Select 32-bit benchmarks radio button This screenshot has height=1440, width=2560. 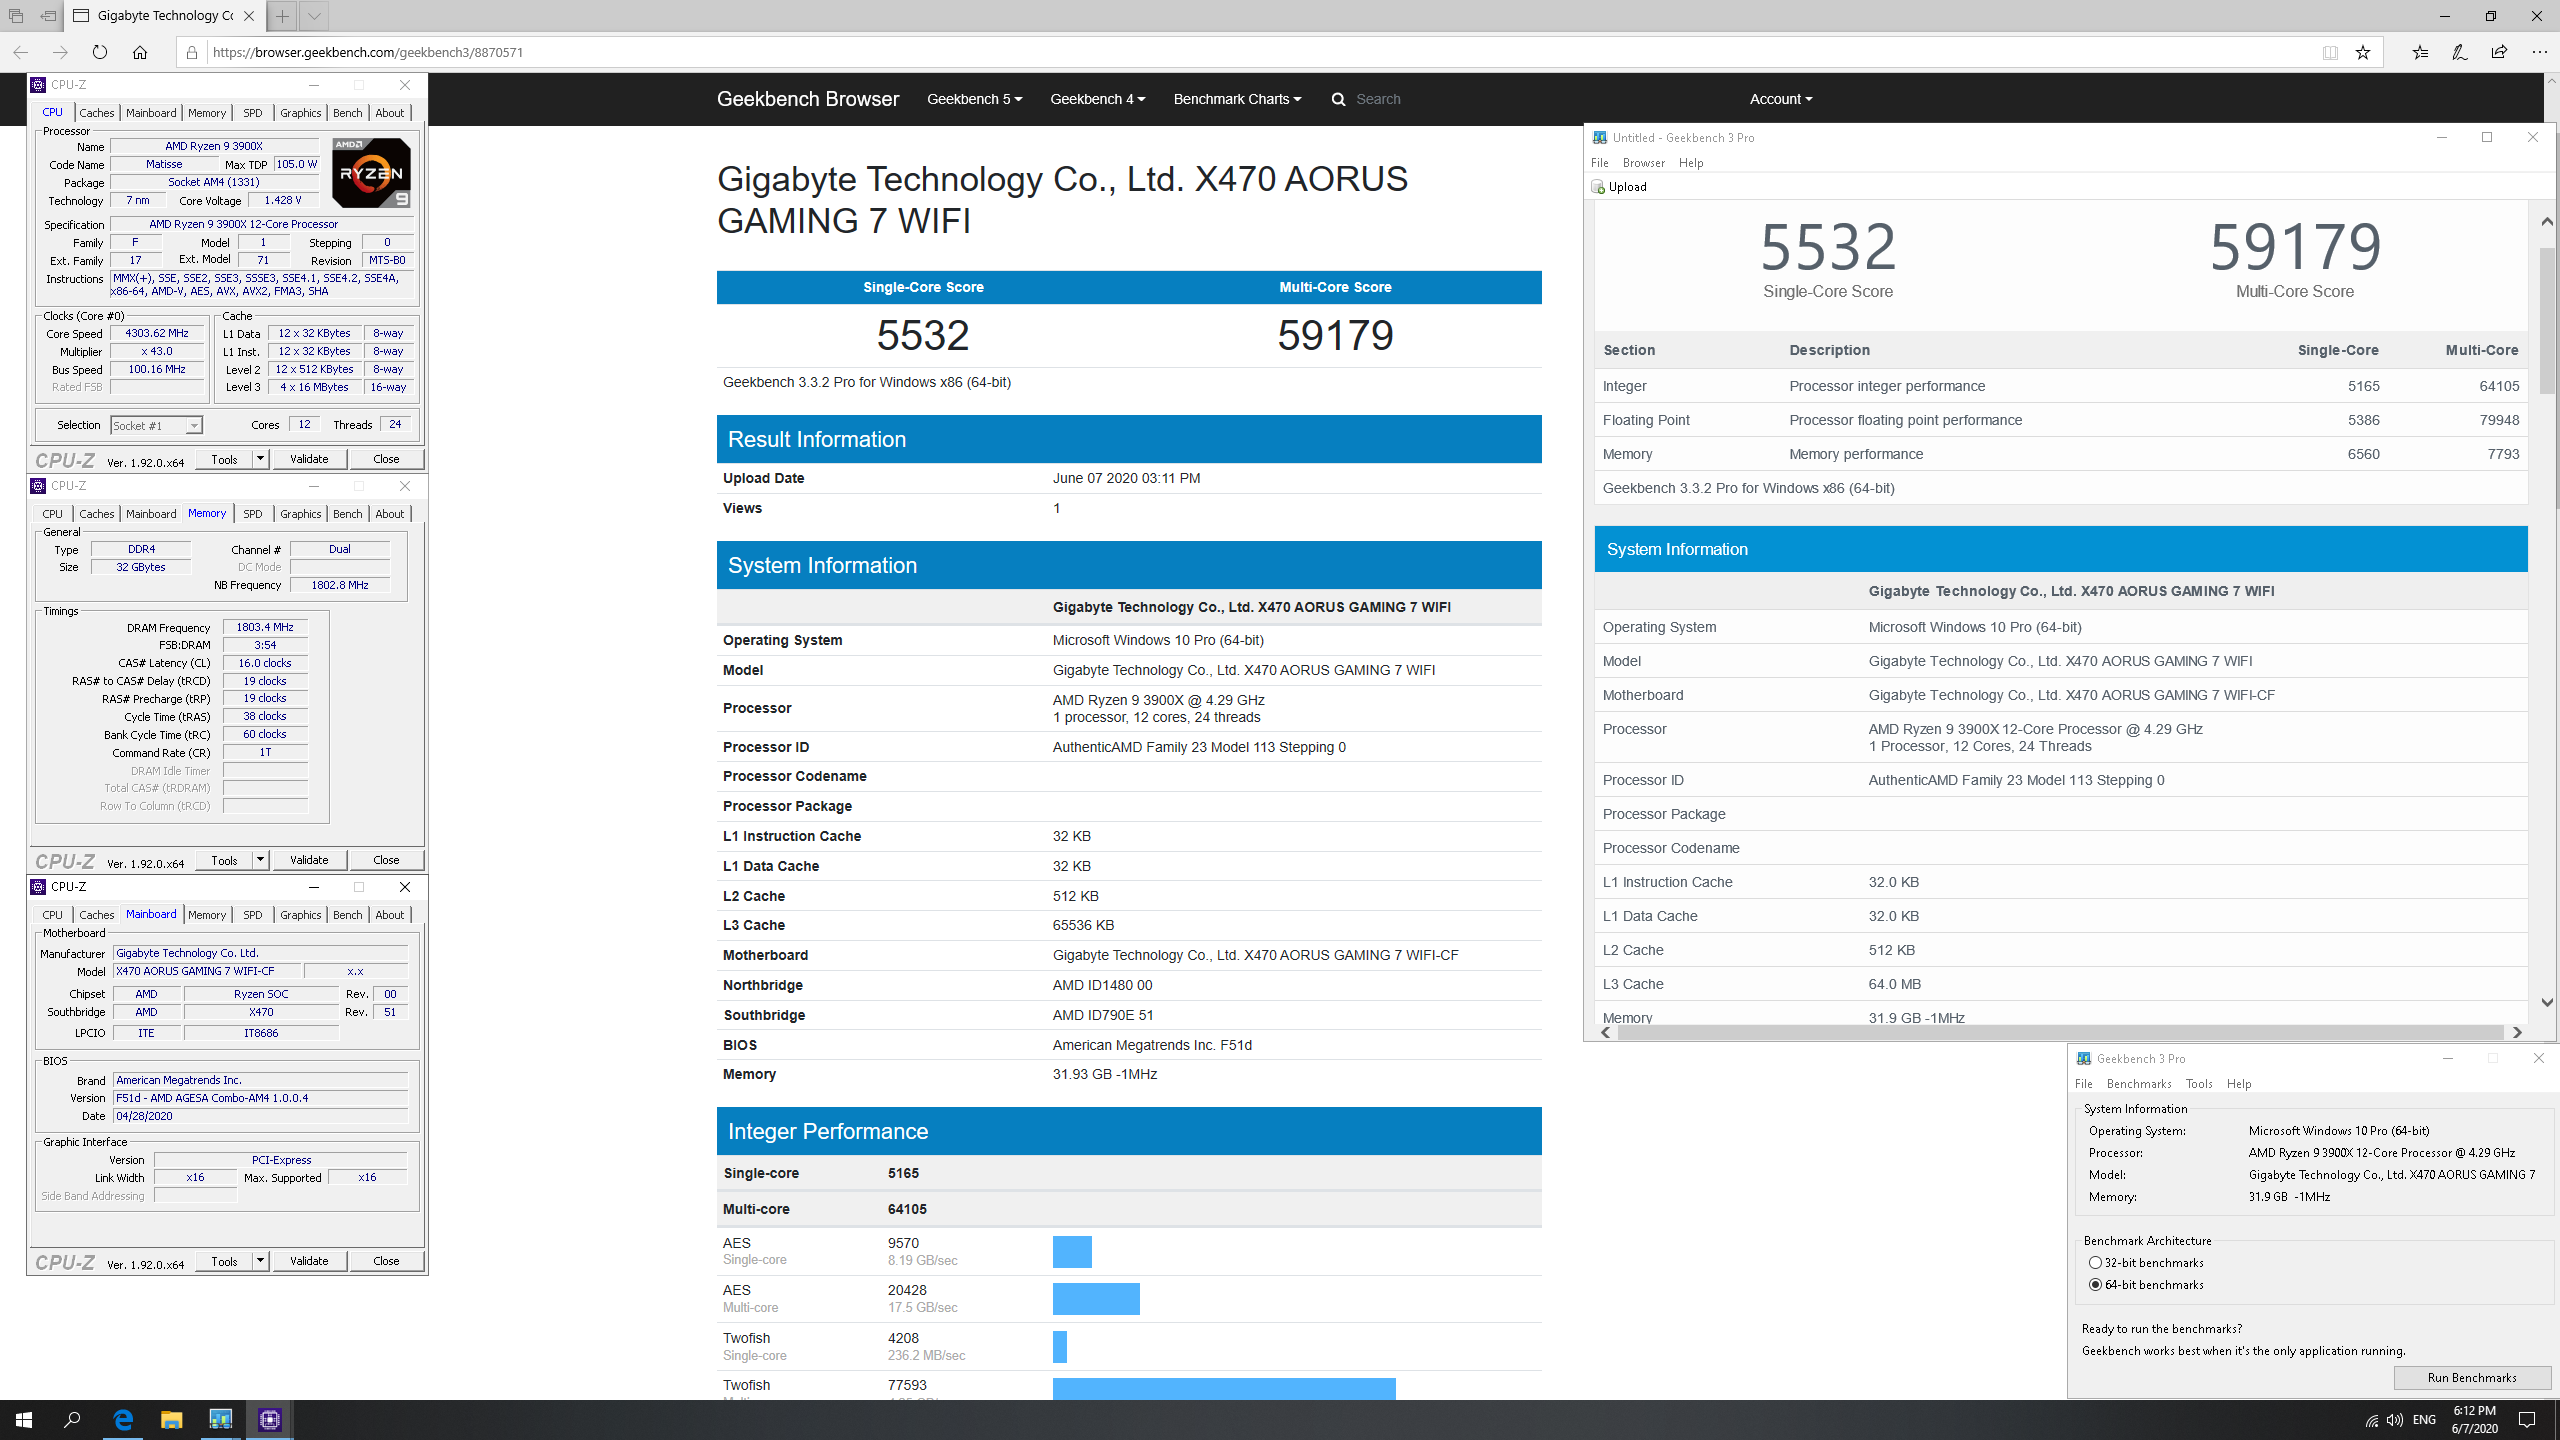(2095, 1263)
